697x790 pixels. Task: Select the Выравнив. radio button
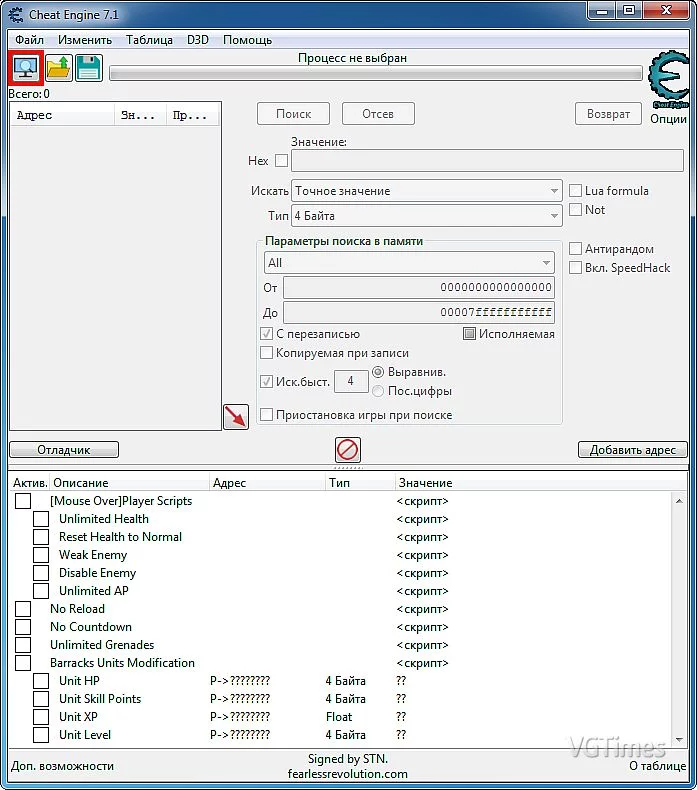pyautogui.click(x=378, y=372)
